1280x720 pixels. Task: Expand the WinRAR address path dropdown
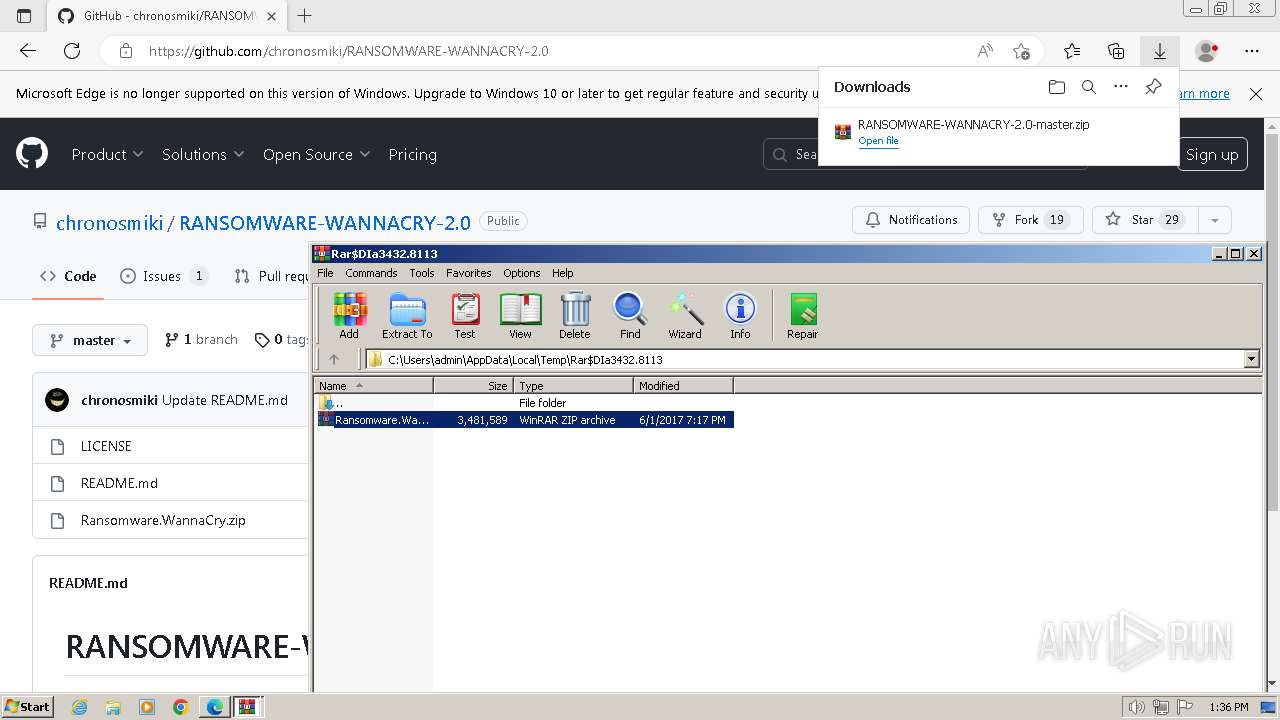(x=1251, y=359)
